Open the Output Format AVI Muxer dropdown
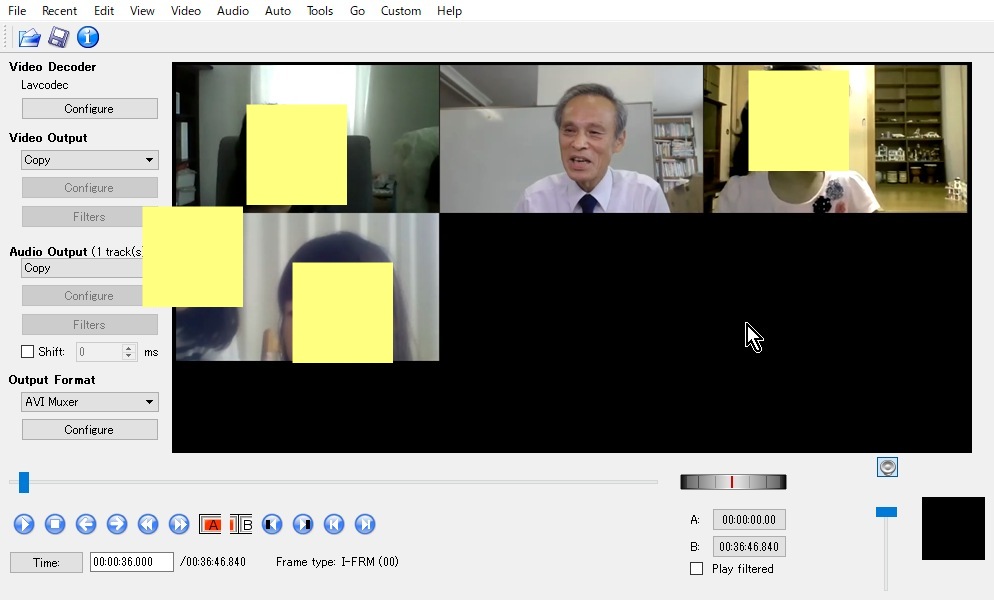994x600 pixels. [89, 401]
